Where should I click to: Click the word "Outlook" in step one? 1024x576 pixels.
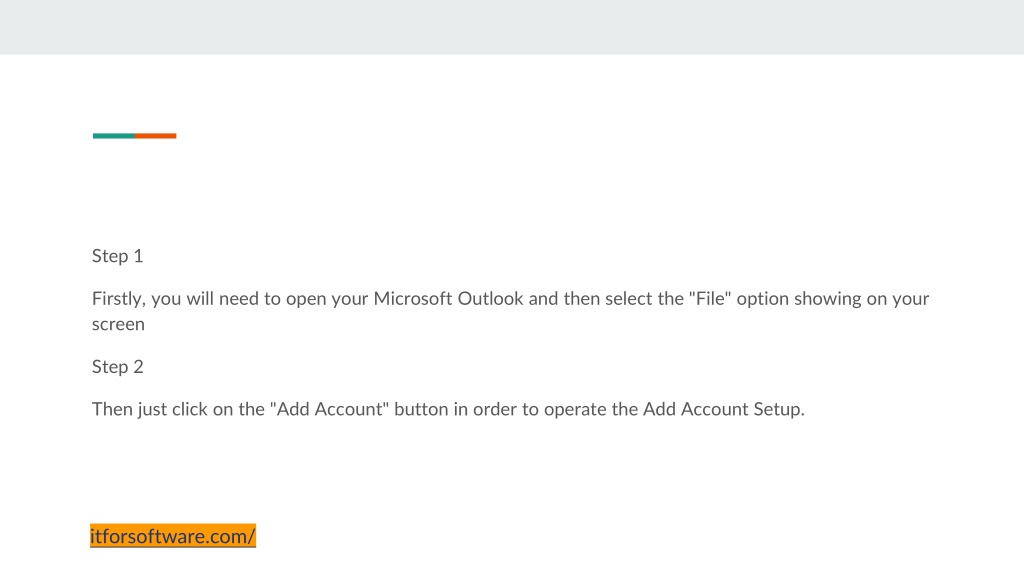[x=490, y=298]
